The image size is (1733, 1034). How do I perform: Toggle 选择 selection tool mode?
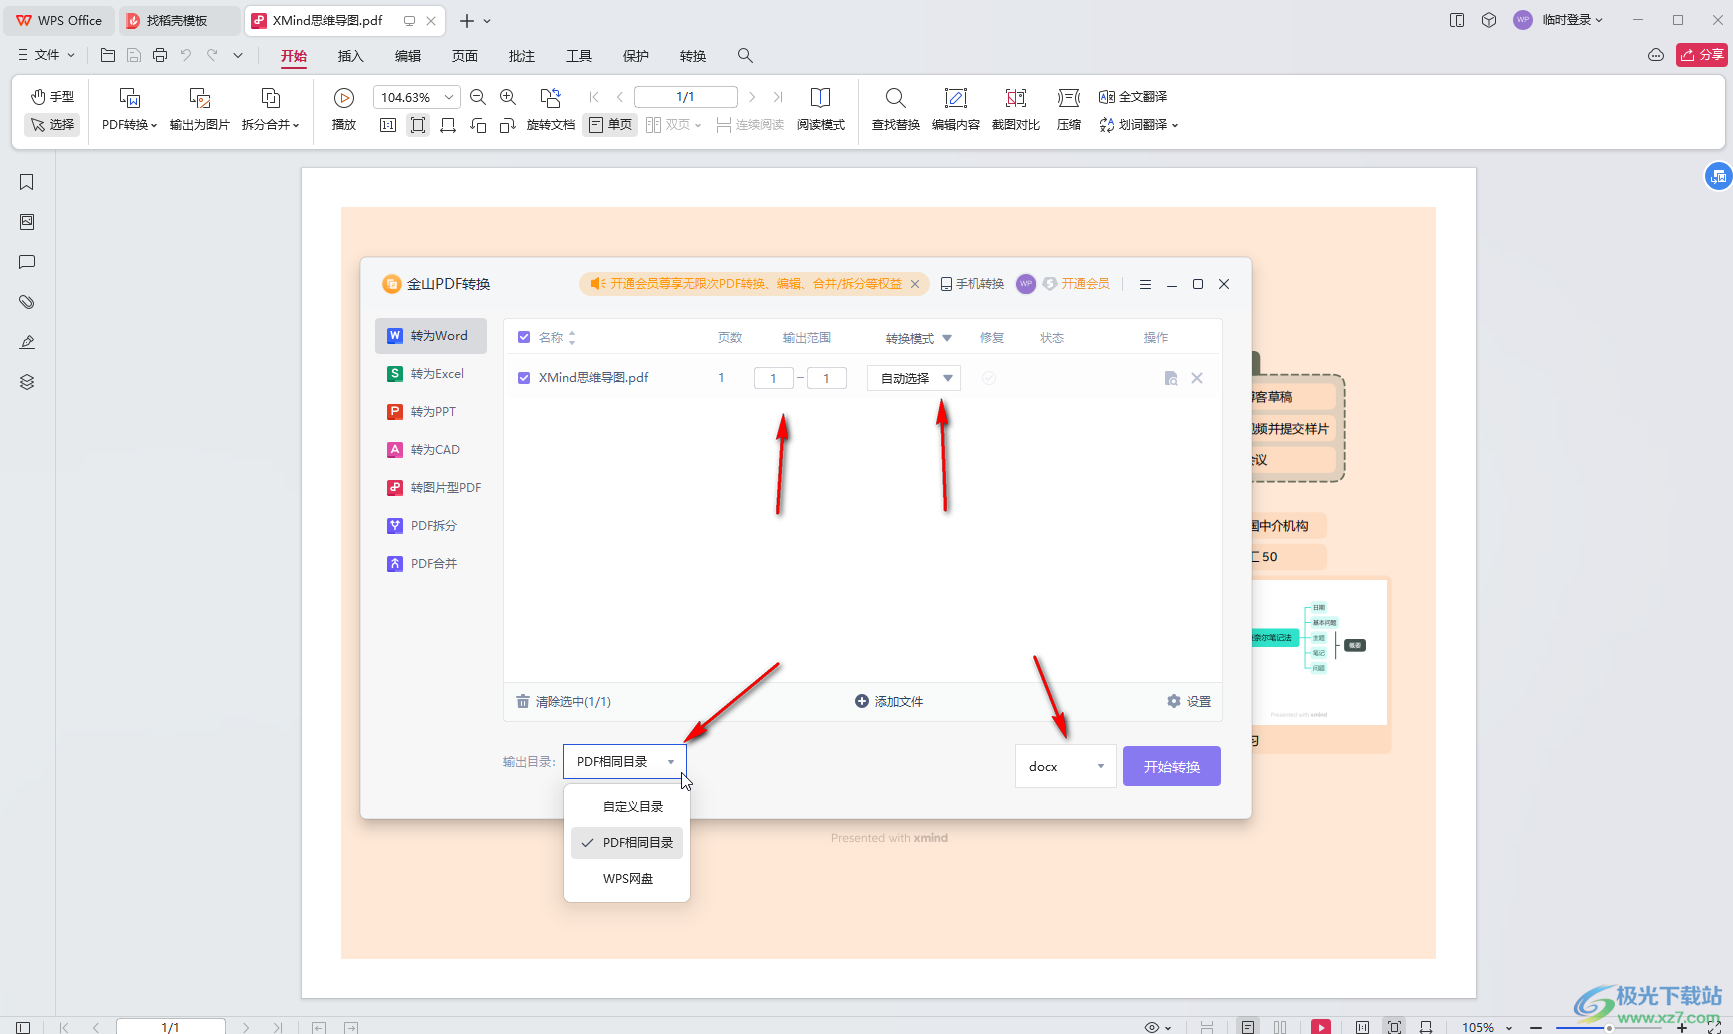(52, 125)
